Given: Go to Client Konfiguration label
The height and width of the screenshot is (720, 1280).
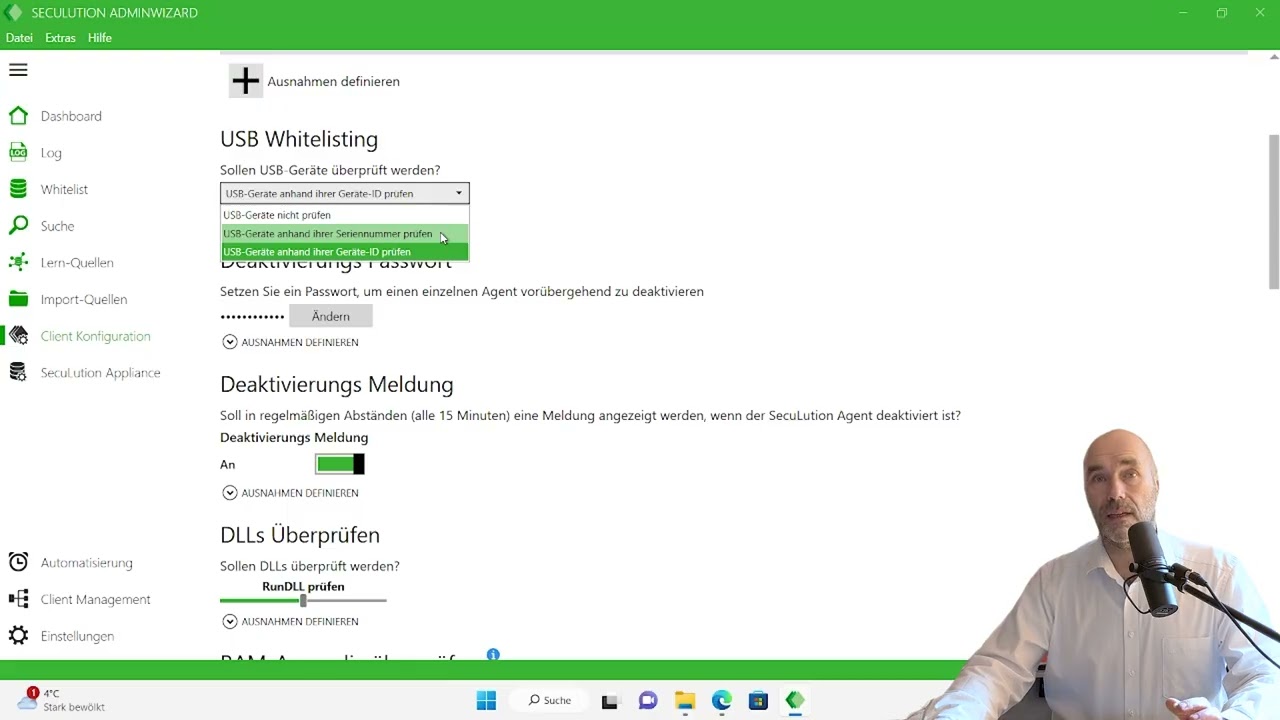Looking at the screenshot, I should [96, 336].
